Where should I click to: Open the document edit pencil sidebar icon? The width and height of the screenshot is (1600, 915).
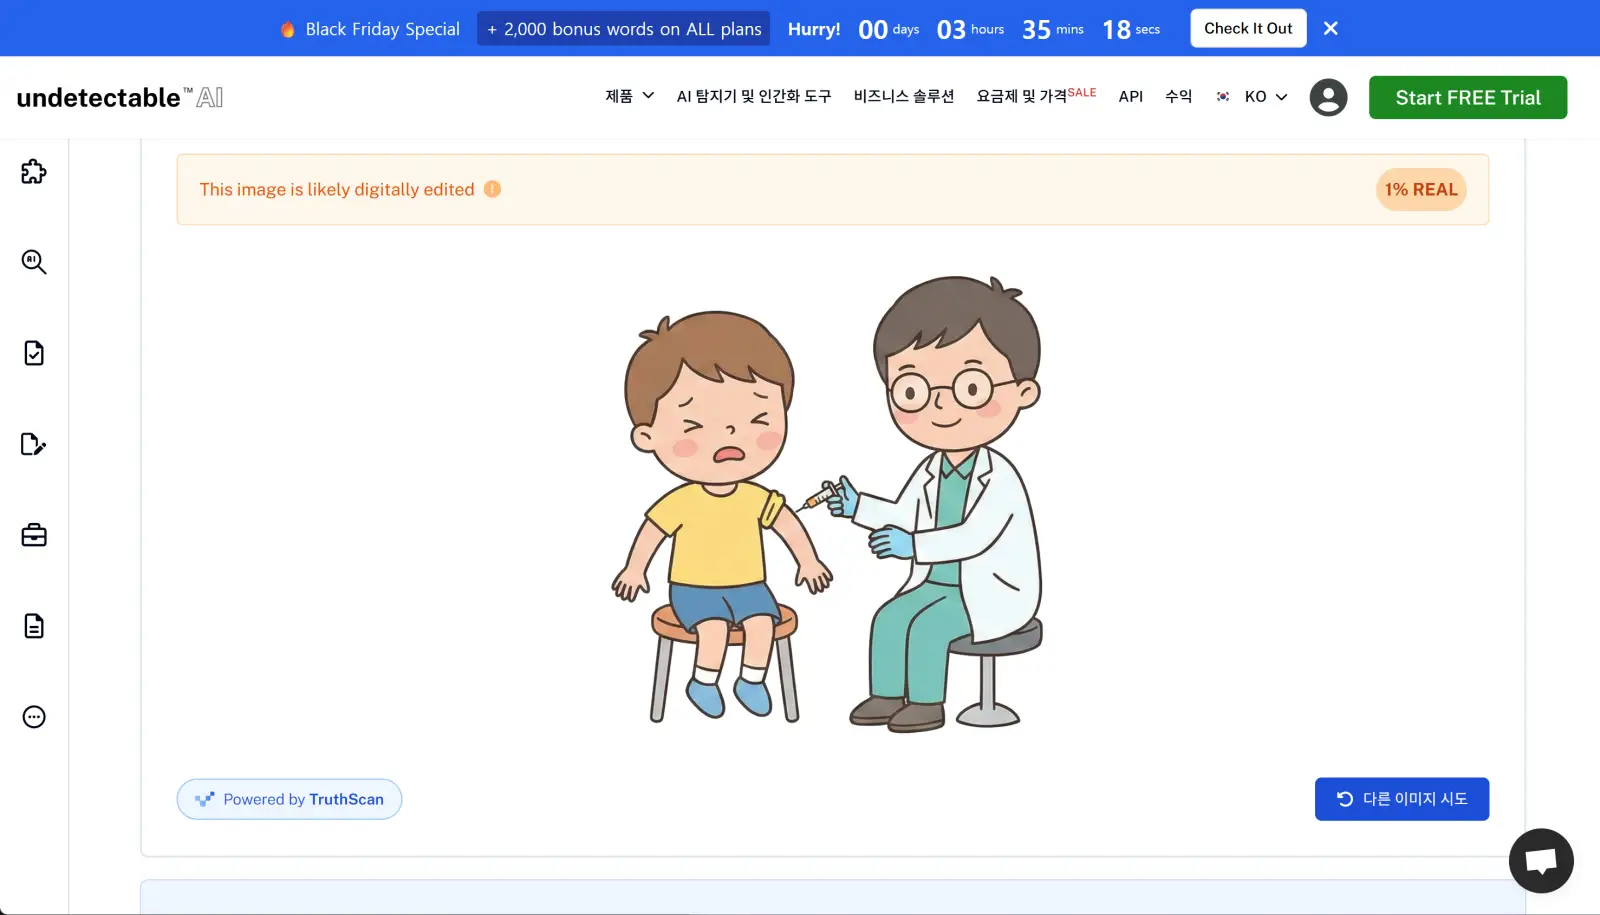34,444
